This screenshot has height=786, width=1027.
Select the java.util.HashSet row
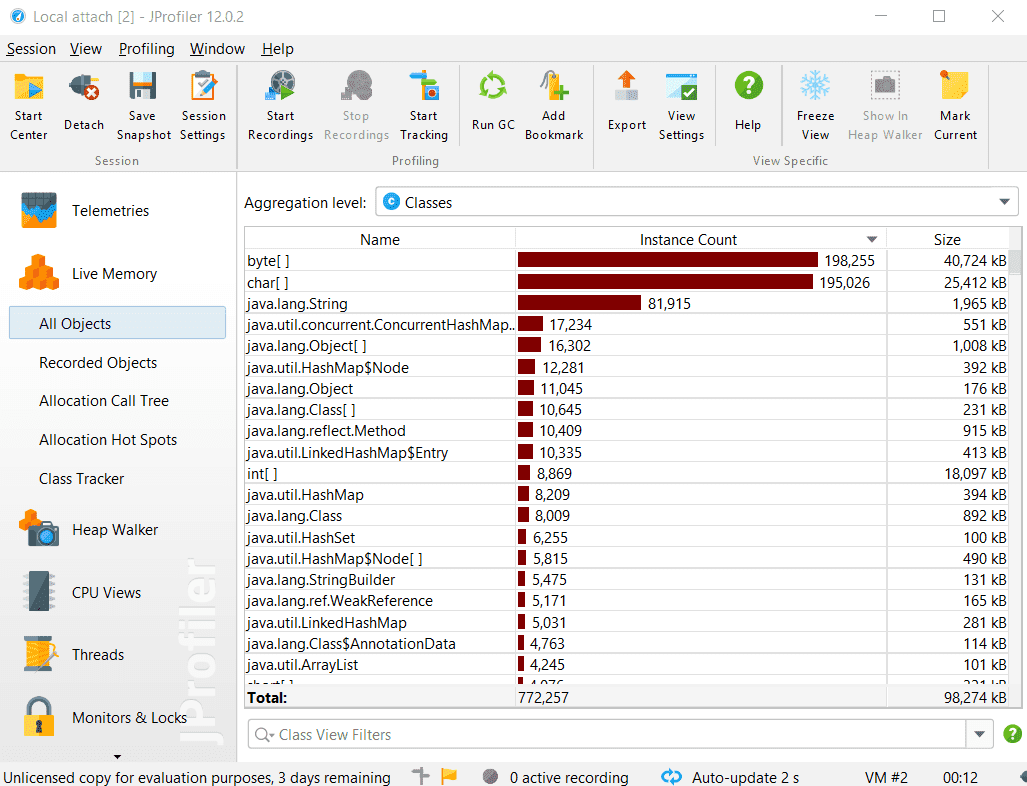[x=627, y=537]
